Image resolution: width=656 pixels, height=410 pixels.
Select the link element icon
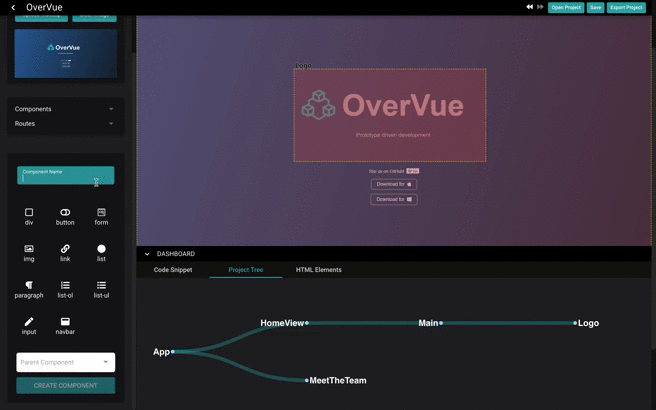(x=65, y=249)
